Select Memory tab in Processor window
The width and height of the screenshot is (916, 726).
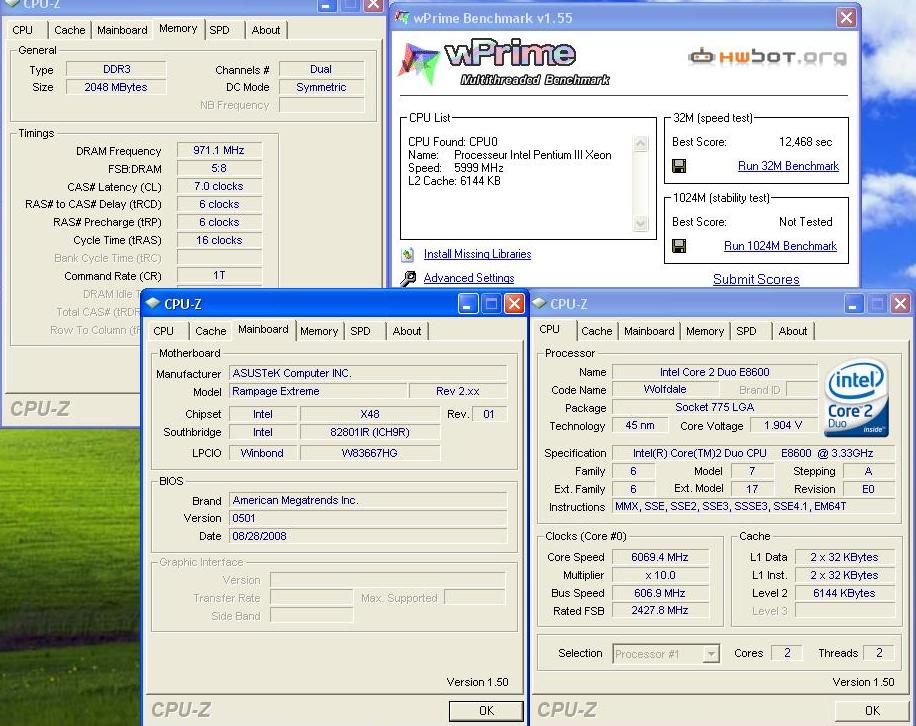click(705, 331)
